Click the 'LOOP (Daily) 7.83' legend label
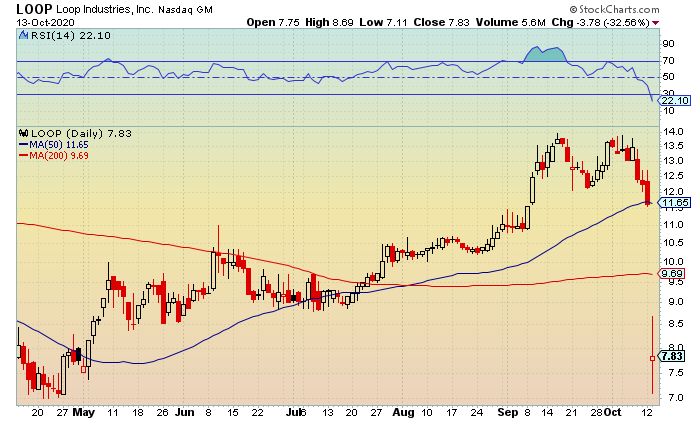This screenshot has height=421, width=700. (x=81, y=133)
